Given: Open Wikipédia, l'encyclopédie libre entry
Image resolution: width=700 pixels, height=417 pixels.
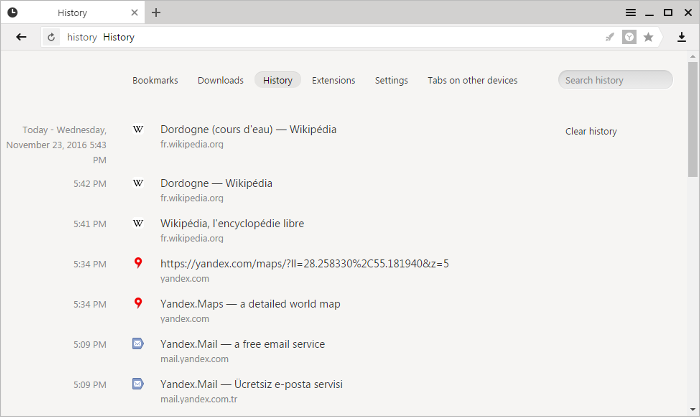Looking at the screenshot, I should tap(232, 224).
